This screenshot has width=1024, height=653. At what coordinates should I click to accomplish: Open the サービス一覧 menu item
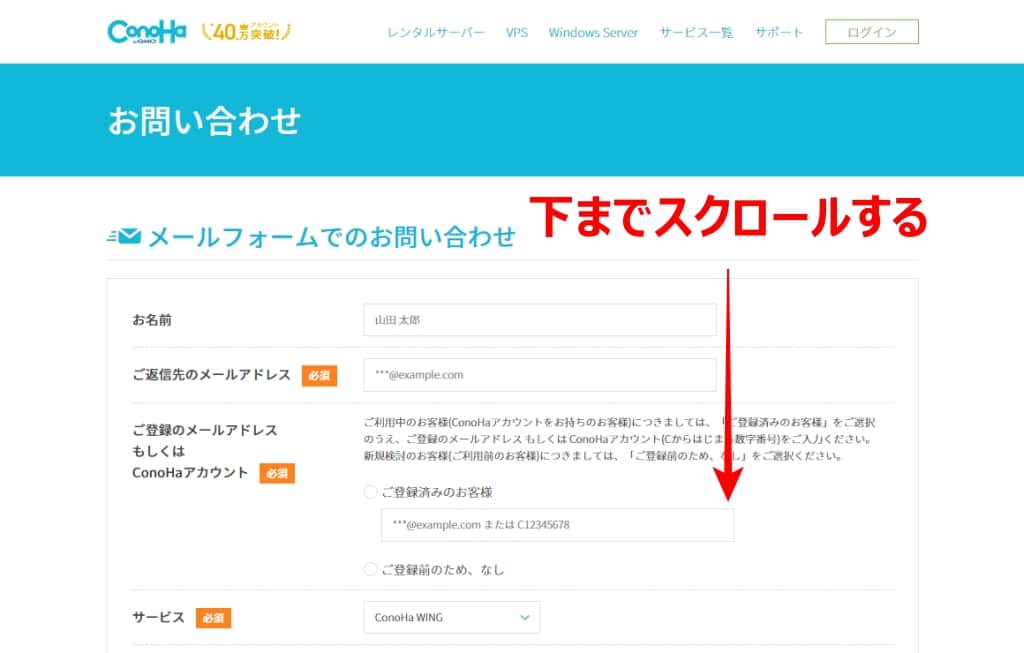tap(696, 32)
